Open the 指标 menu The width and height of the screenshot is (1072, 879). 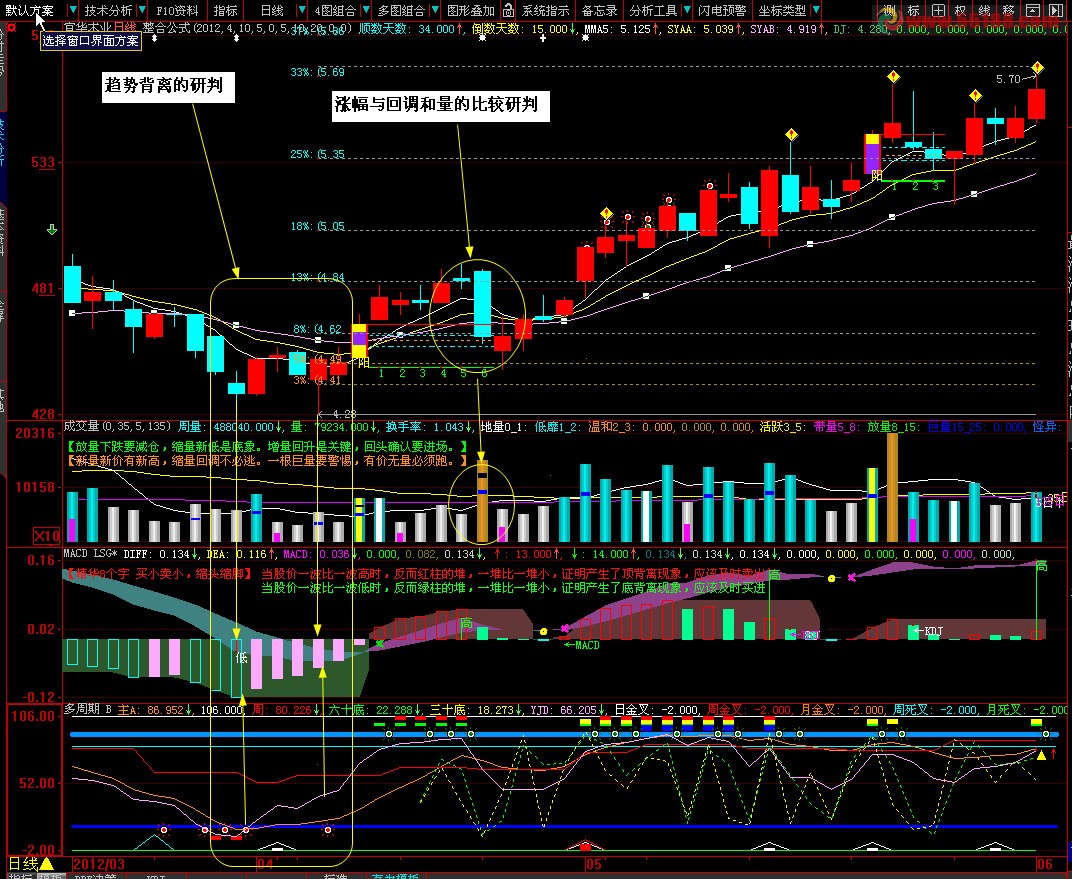(225, 10)
